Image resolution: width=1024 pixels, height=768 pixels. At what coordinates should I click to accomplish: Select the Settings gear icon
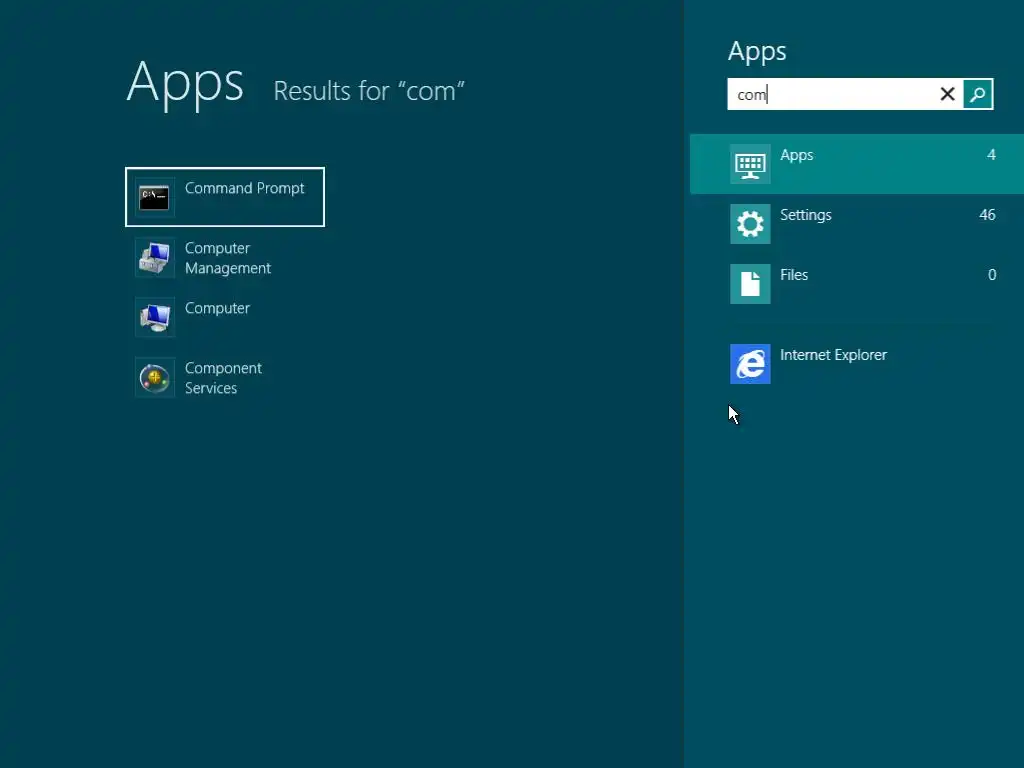[x=750, y=224]
